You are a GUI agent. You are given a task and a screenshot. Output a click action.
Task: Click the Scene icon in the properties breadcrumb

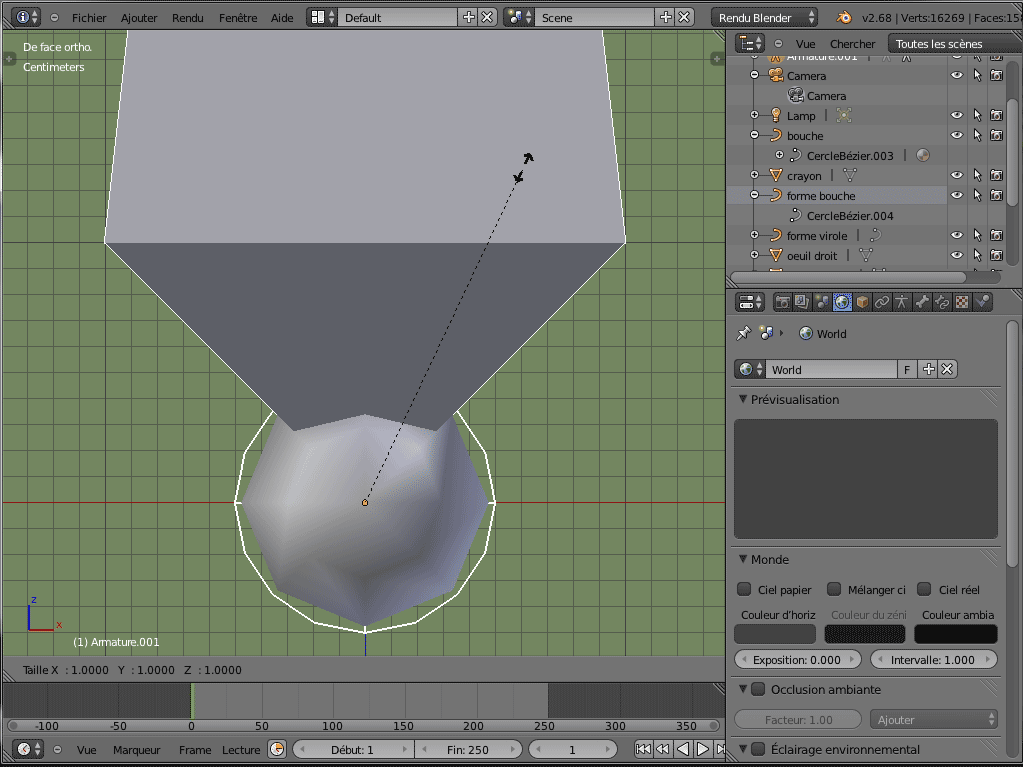(x=766, y=333)
